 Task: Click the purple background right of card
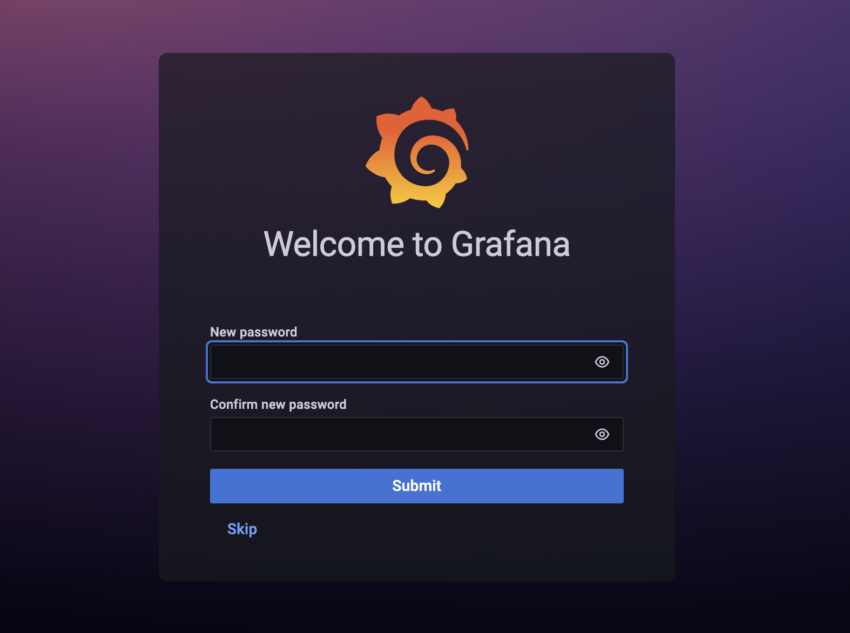point(762,316)
